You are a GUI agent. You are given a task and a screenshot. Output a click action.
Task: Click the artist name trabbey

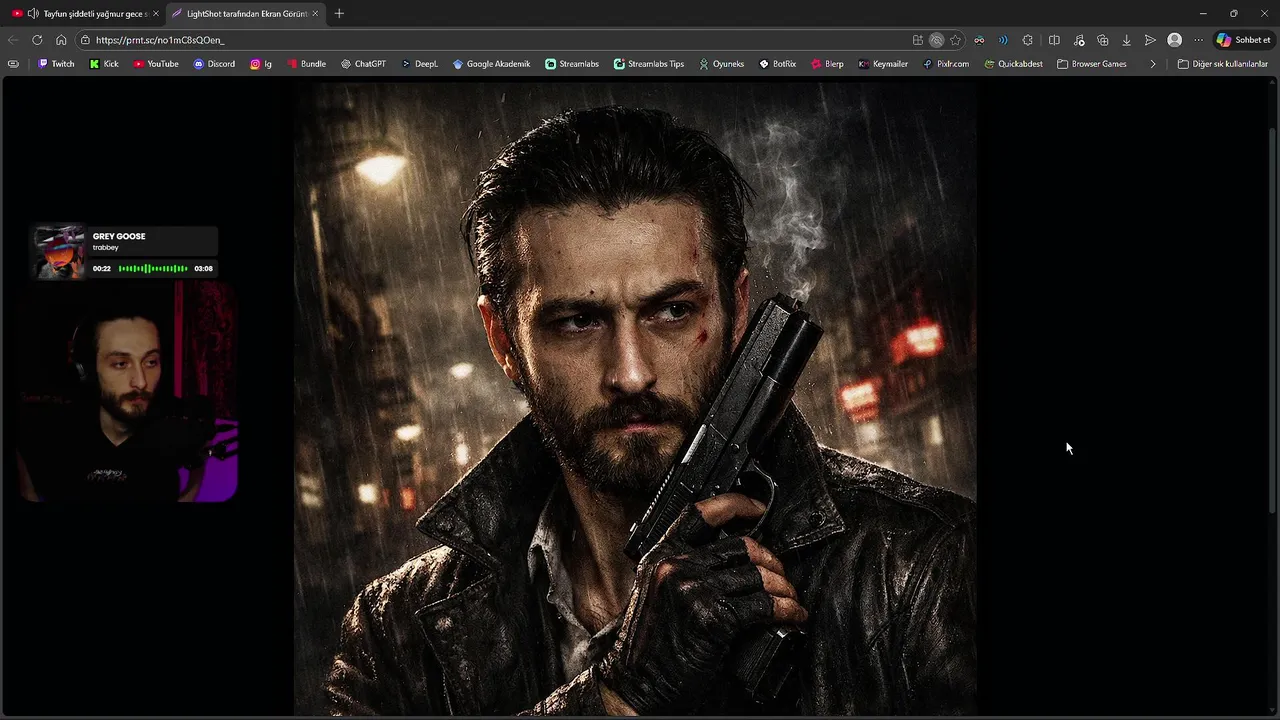tap(105, 247)
